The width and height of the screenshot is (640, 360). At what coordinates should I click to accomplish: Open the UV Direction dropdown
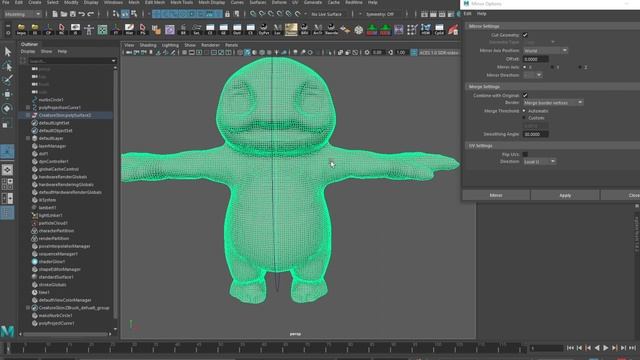tap(539, 162)
